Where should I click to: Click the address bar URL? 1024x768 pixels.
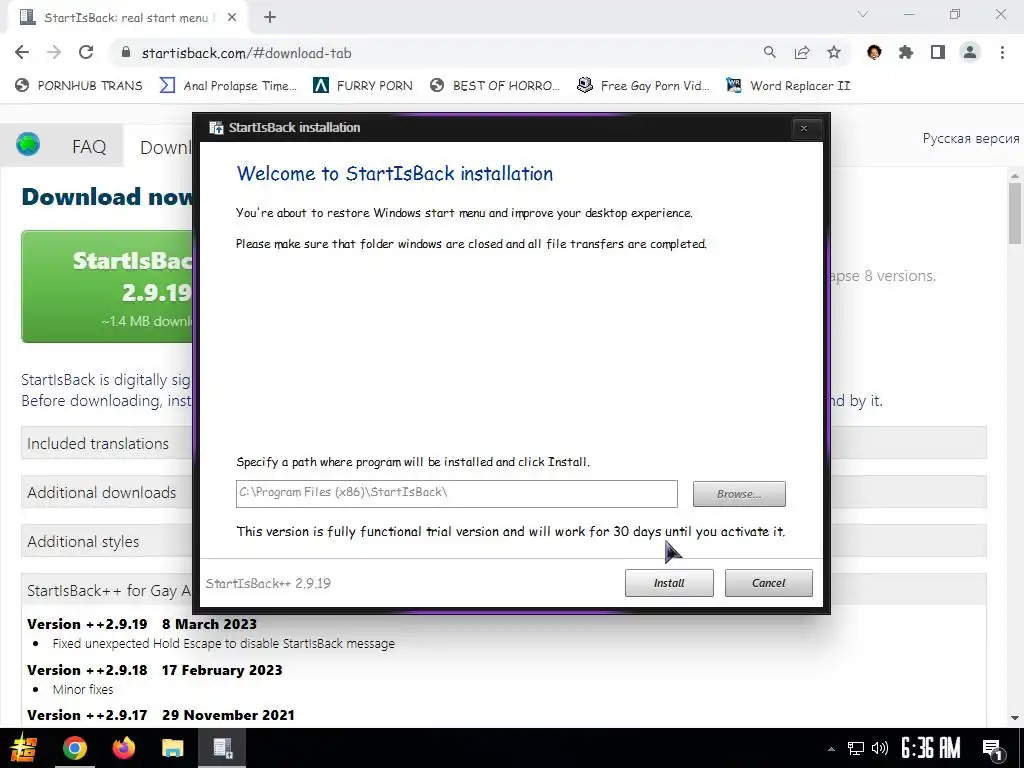[x=246, y=53]
